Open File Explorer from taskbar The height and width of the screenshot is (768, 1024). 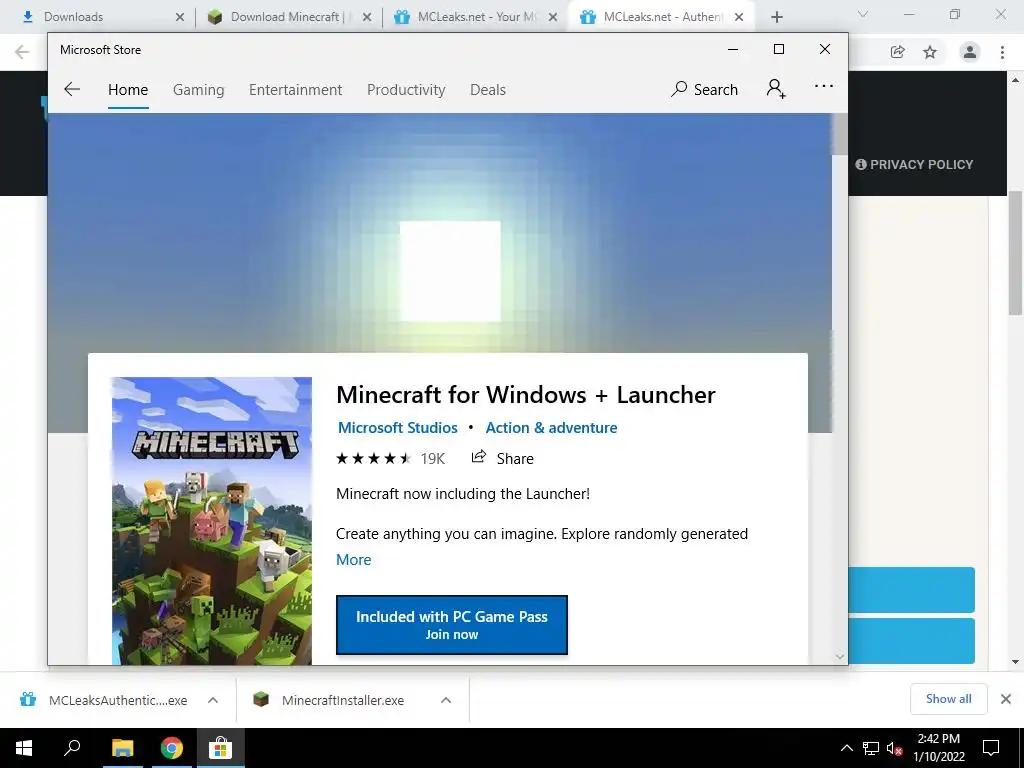click(x=122, y=748)
